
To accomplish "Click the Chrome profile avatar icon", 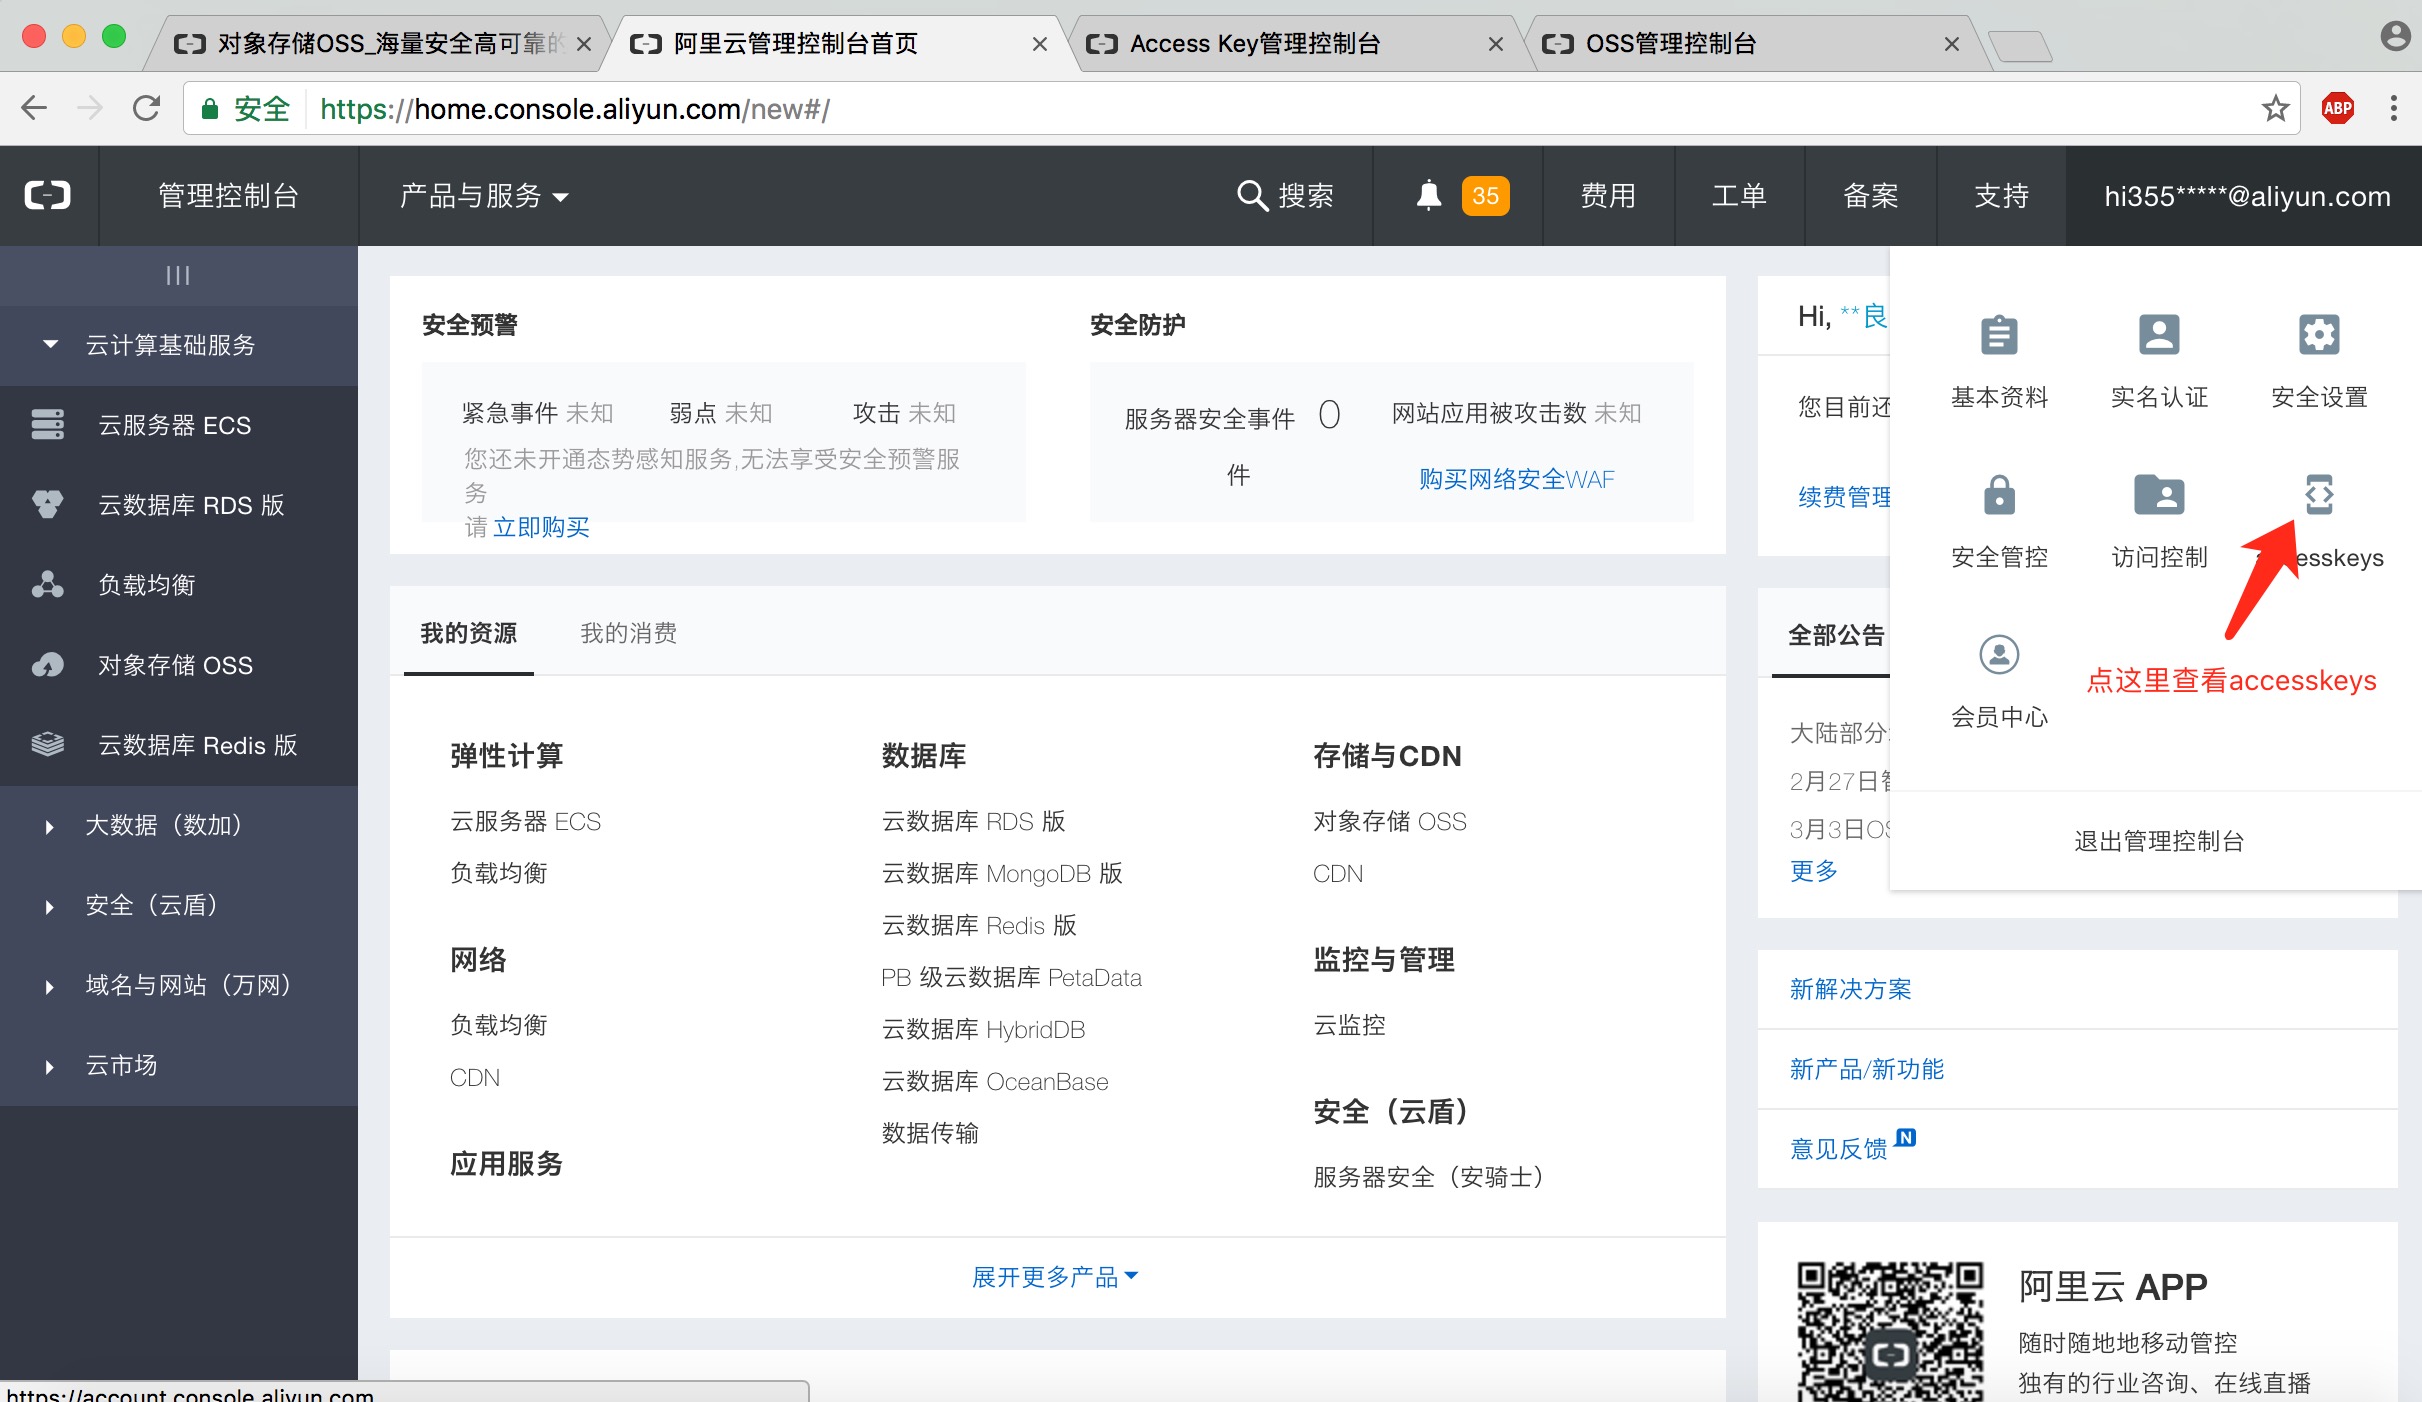I will click(x=2394, y=37).
